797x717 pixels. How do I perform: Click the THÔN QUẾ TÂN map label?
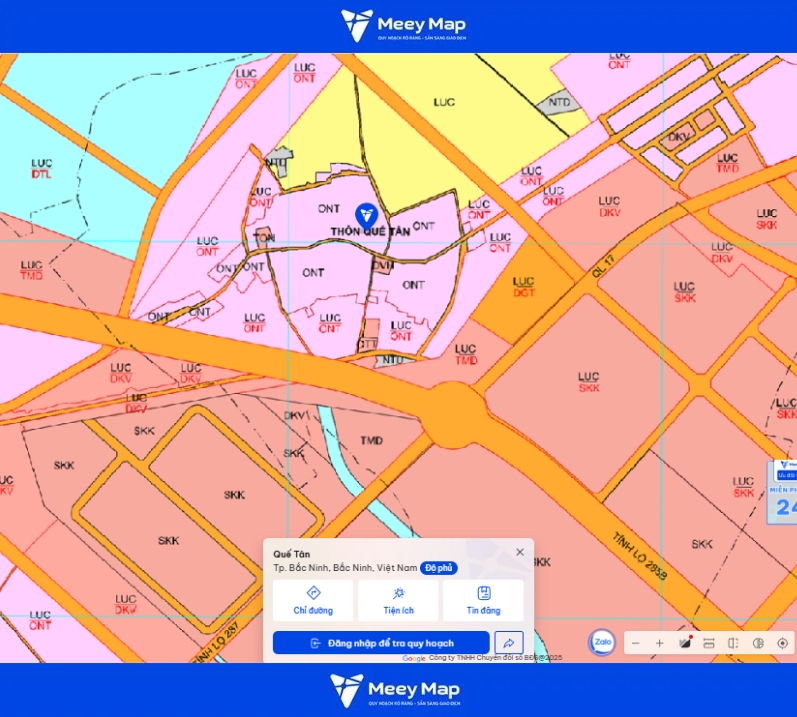point(370,232)
